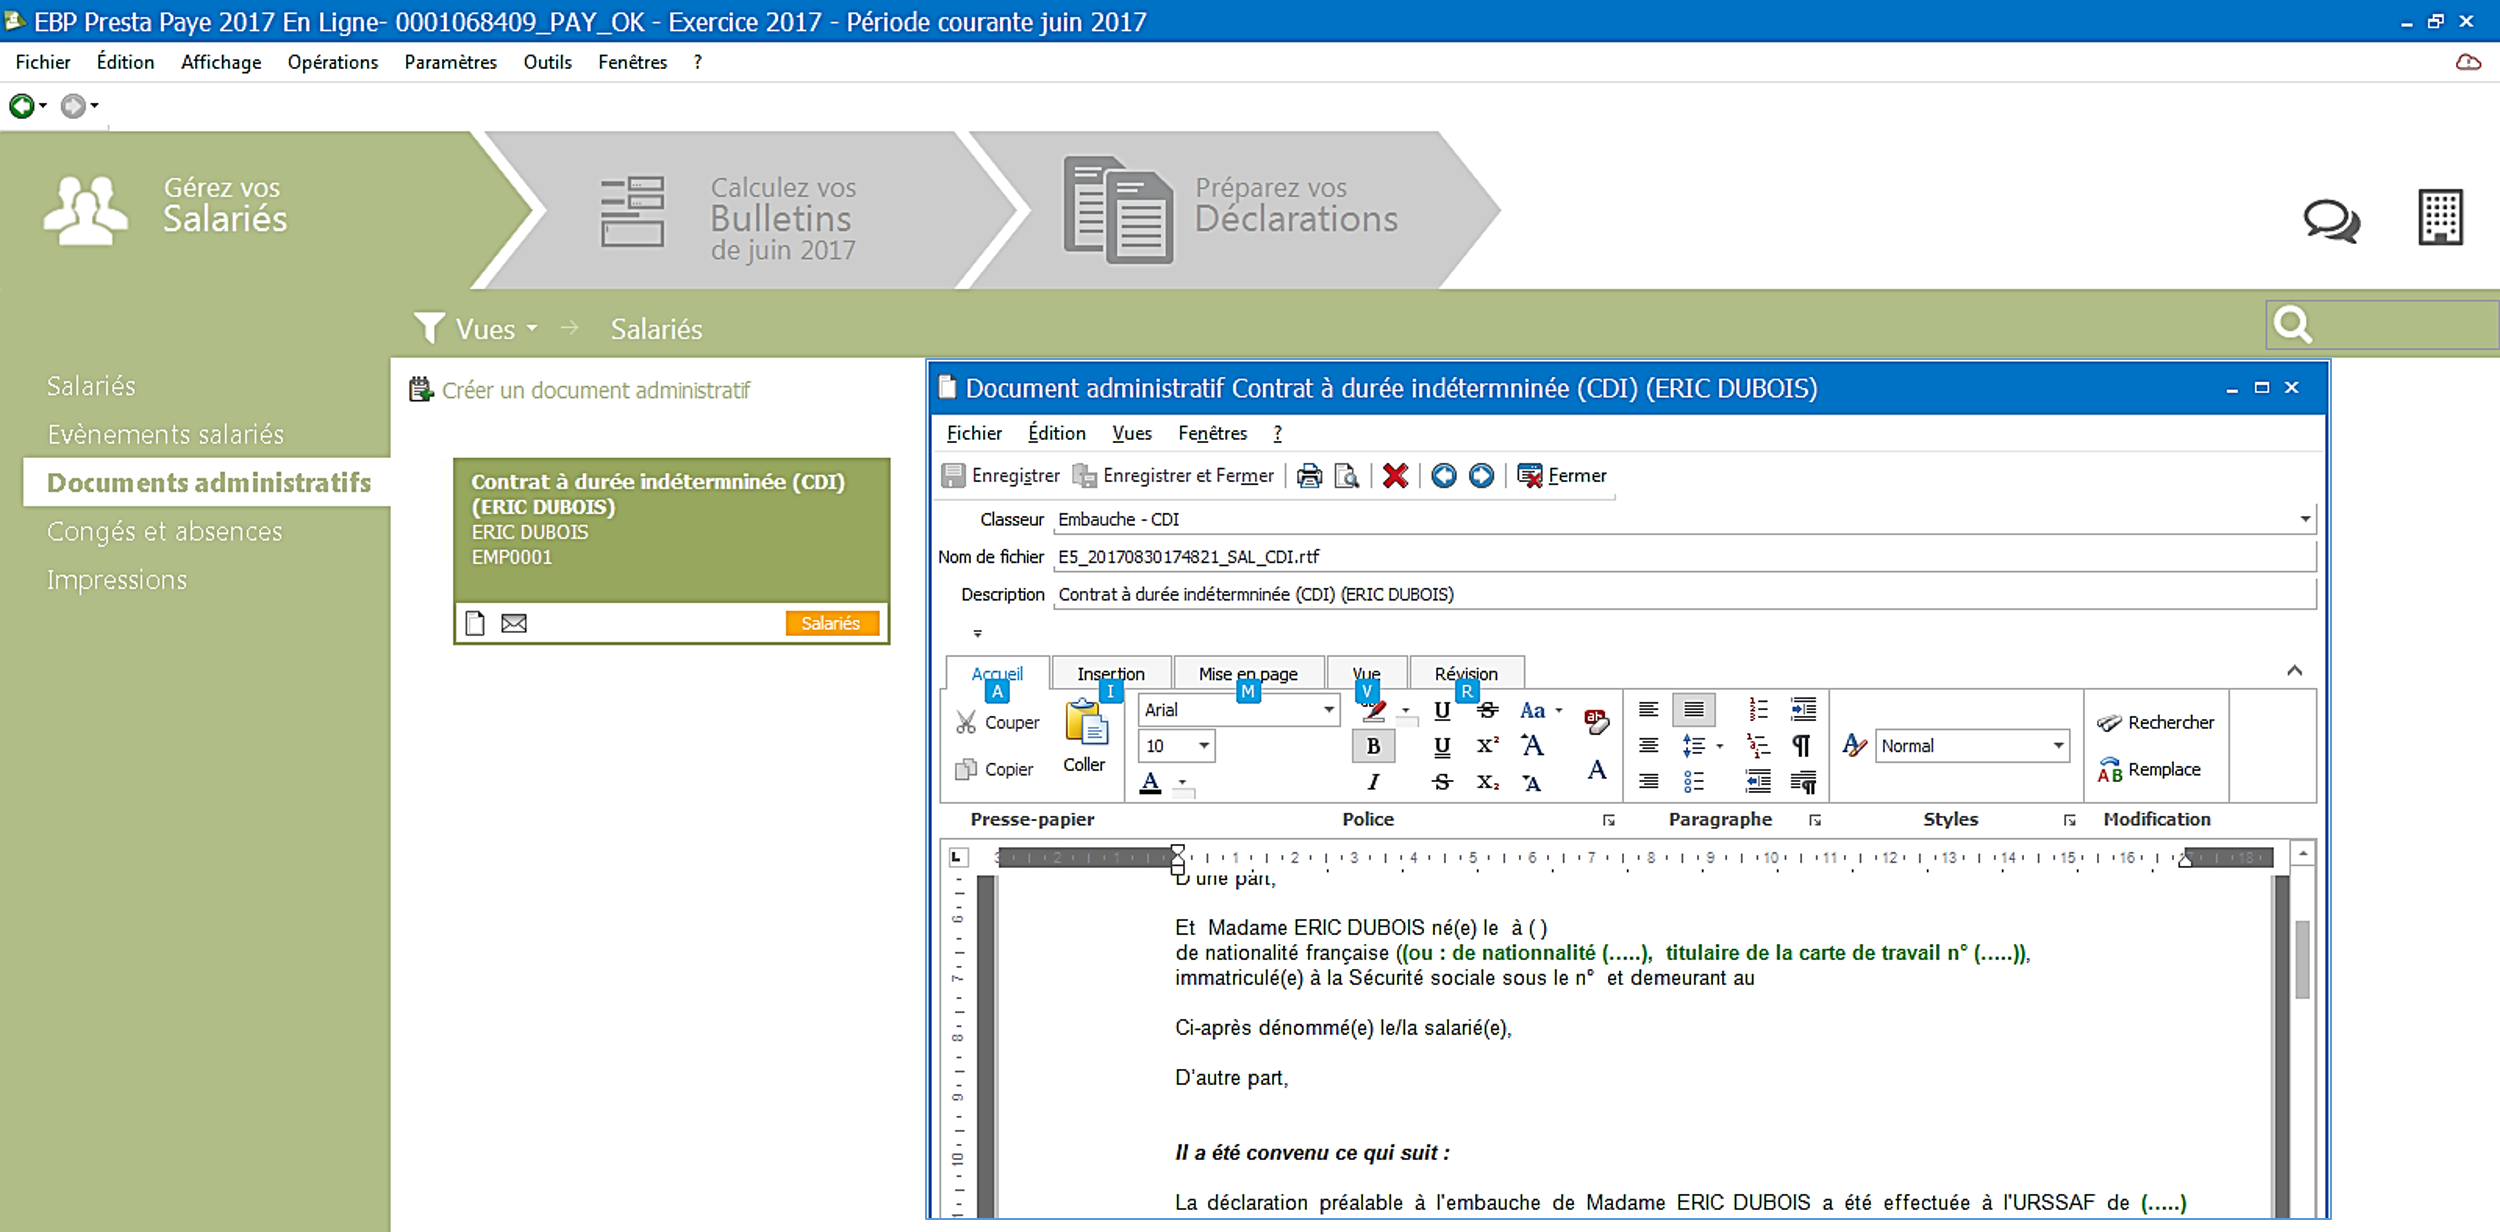Toggle align text left
2500x1232 pixels.
pyautogui.click(x=1648, y=710)
